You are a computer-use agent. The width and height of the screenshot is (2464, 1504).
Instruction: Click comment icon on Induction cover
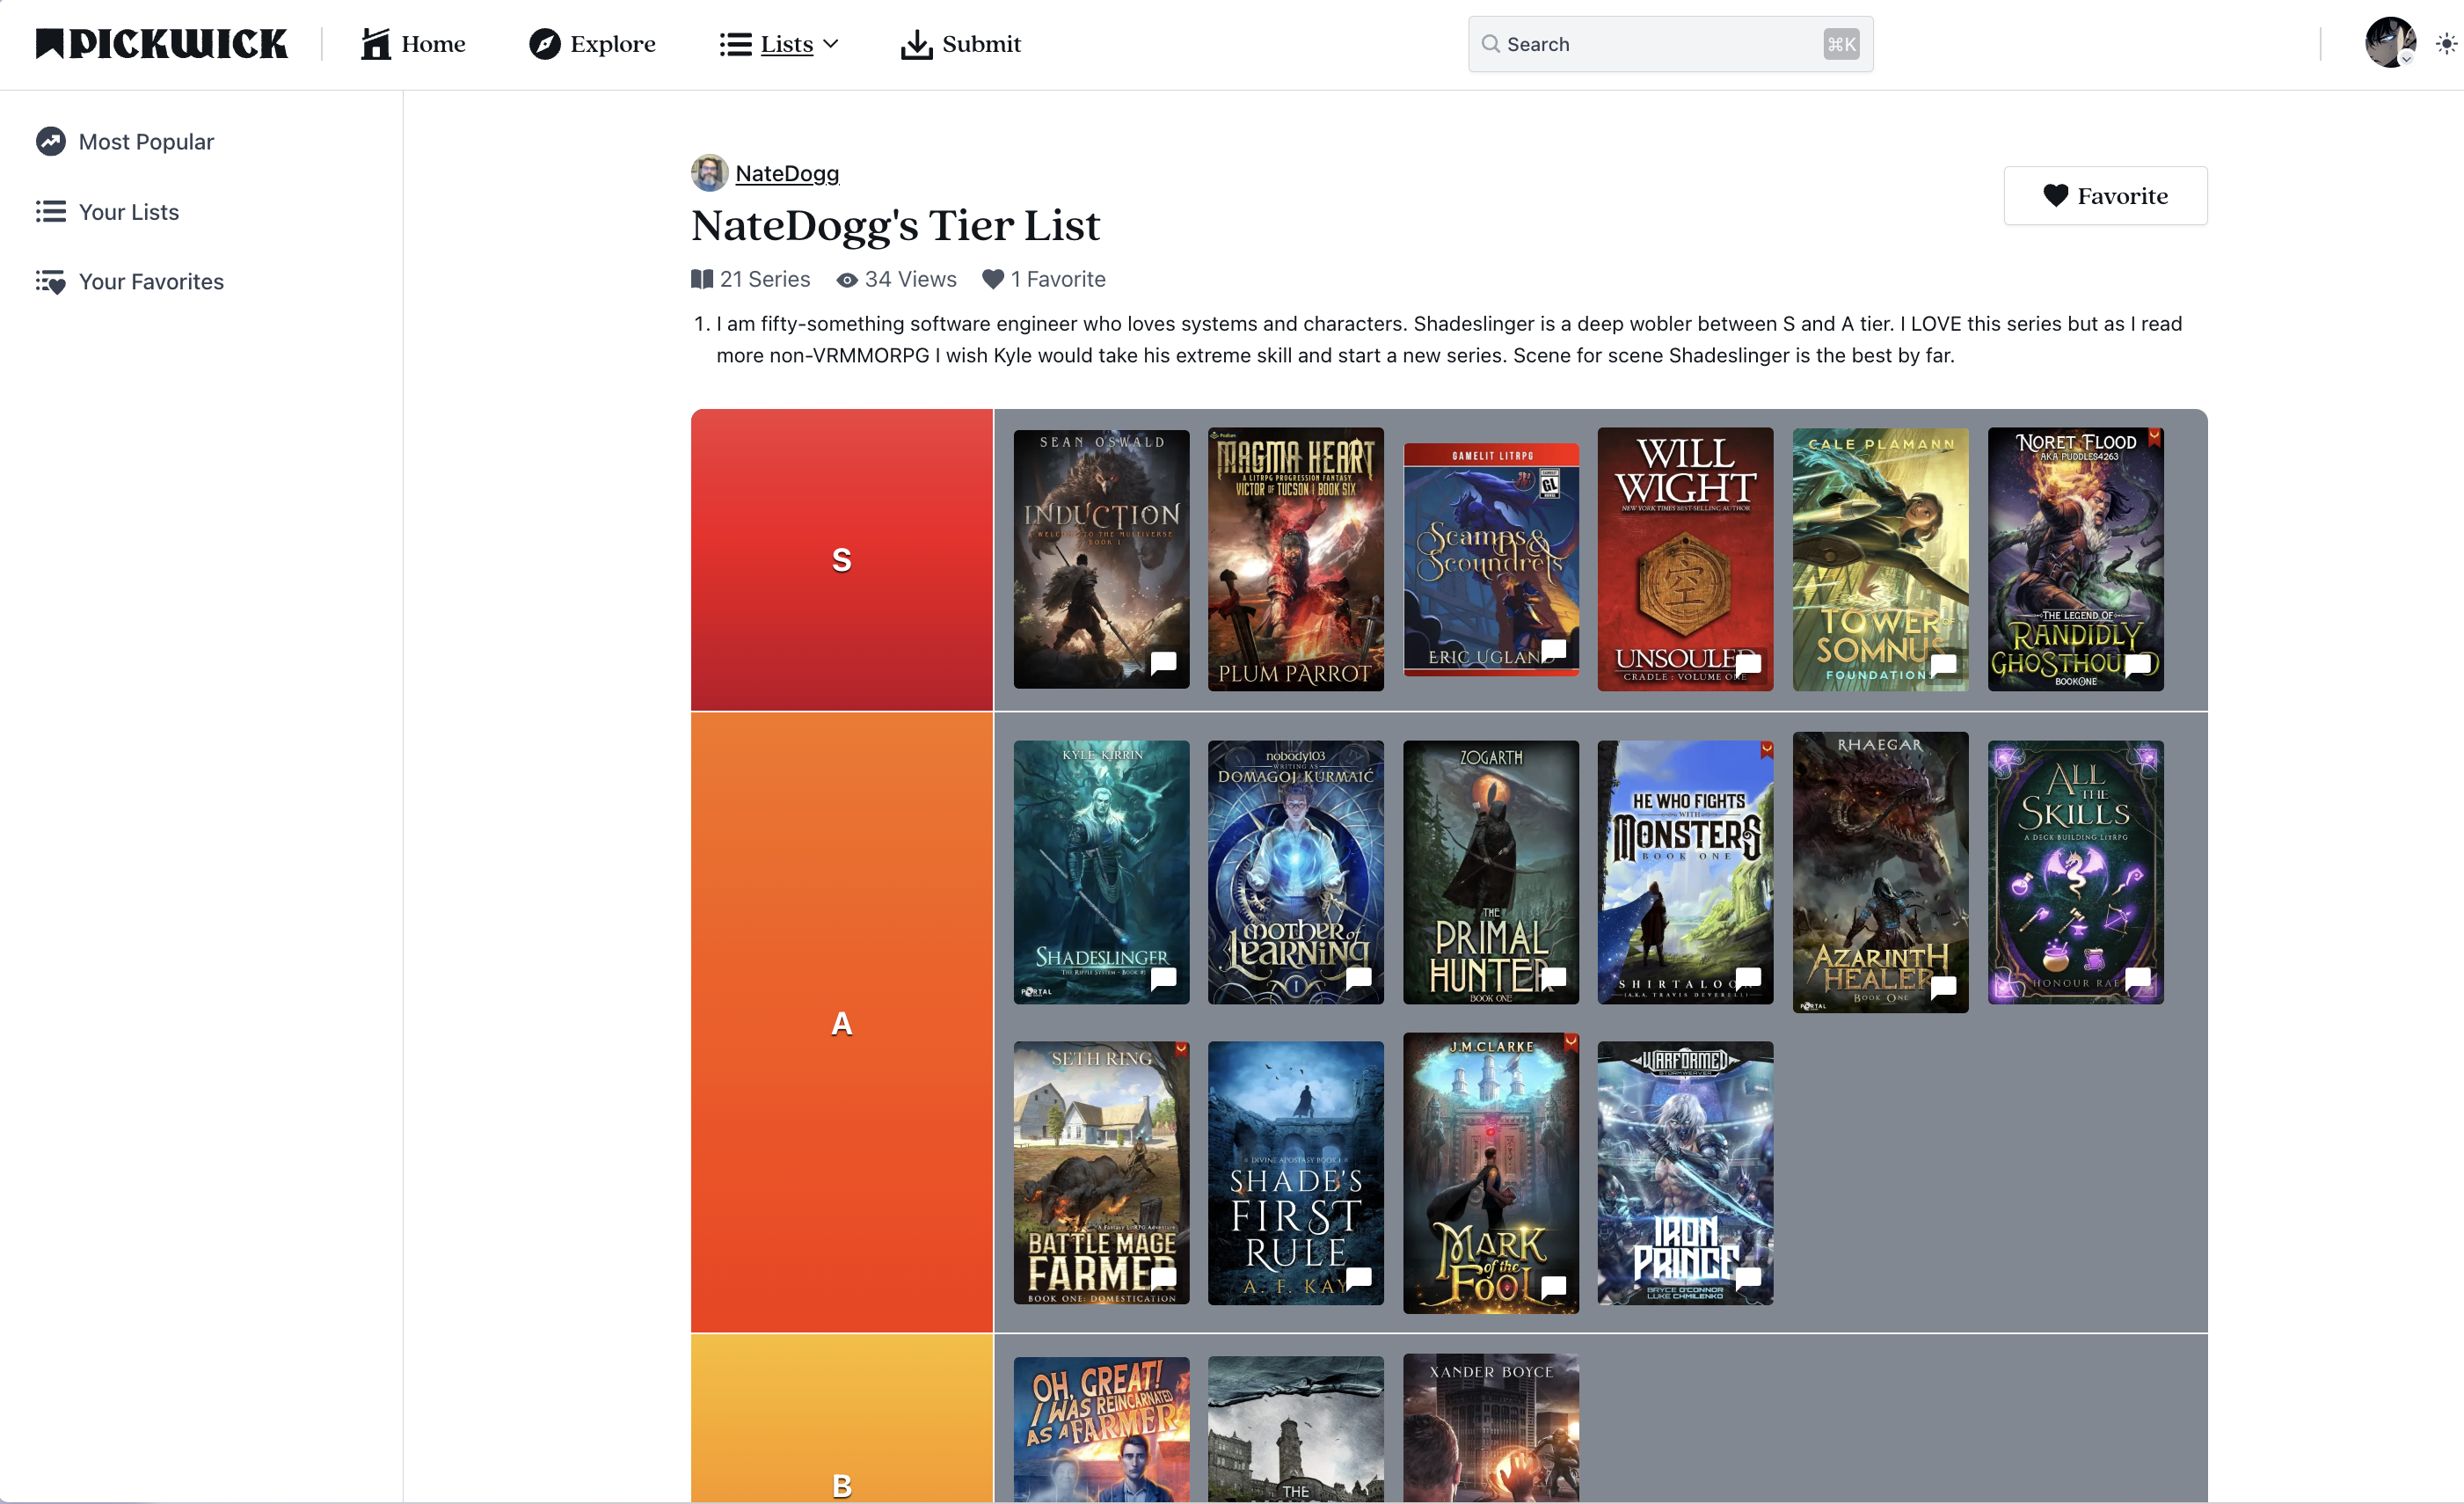pos(1163,663)
